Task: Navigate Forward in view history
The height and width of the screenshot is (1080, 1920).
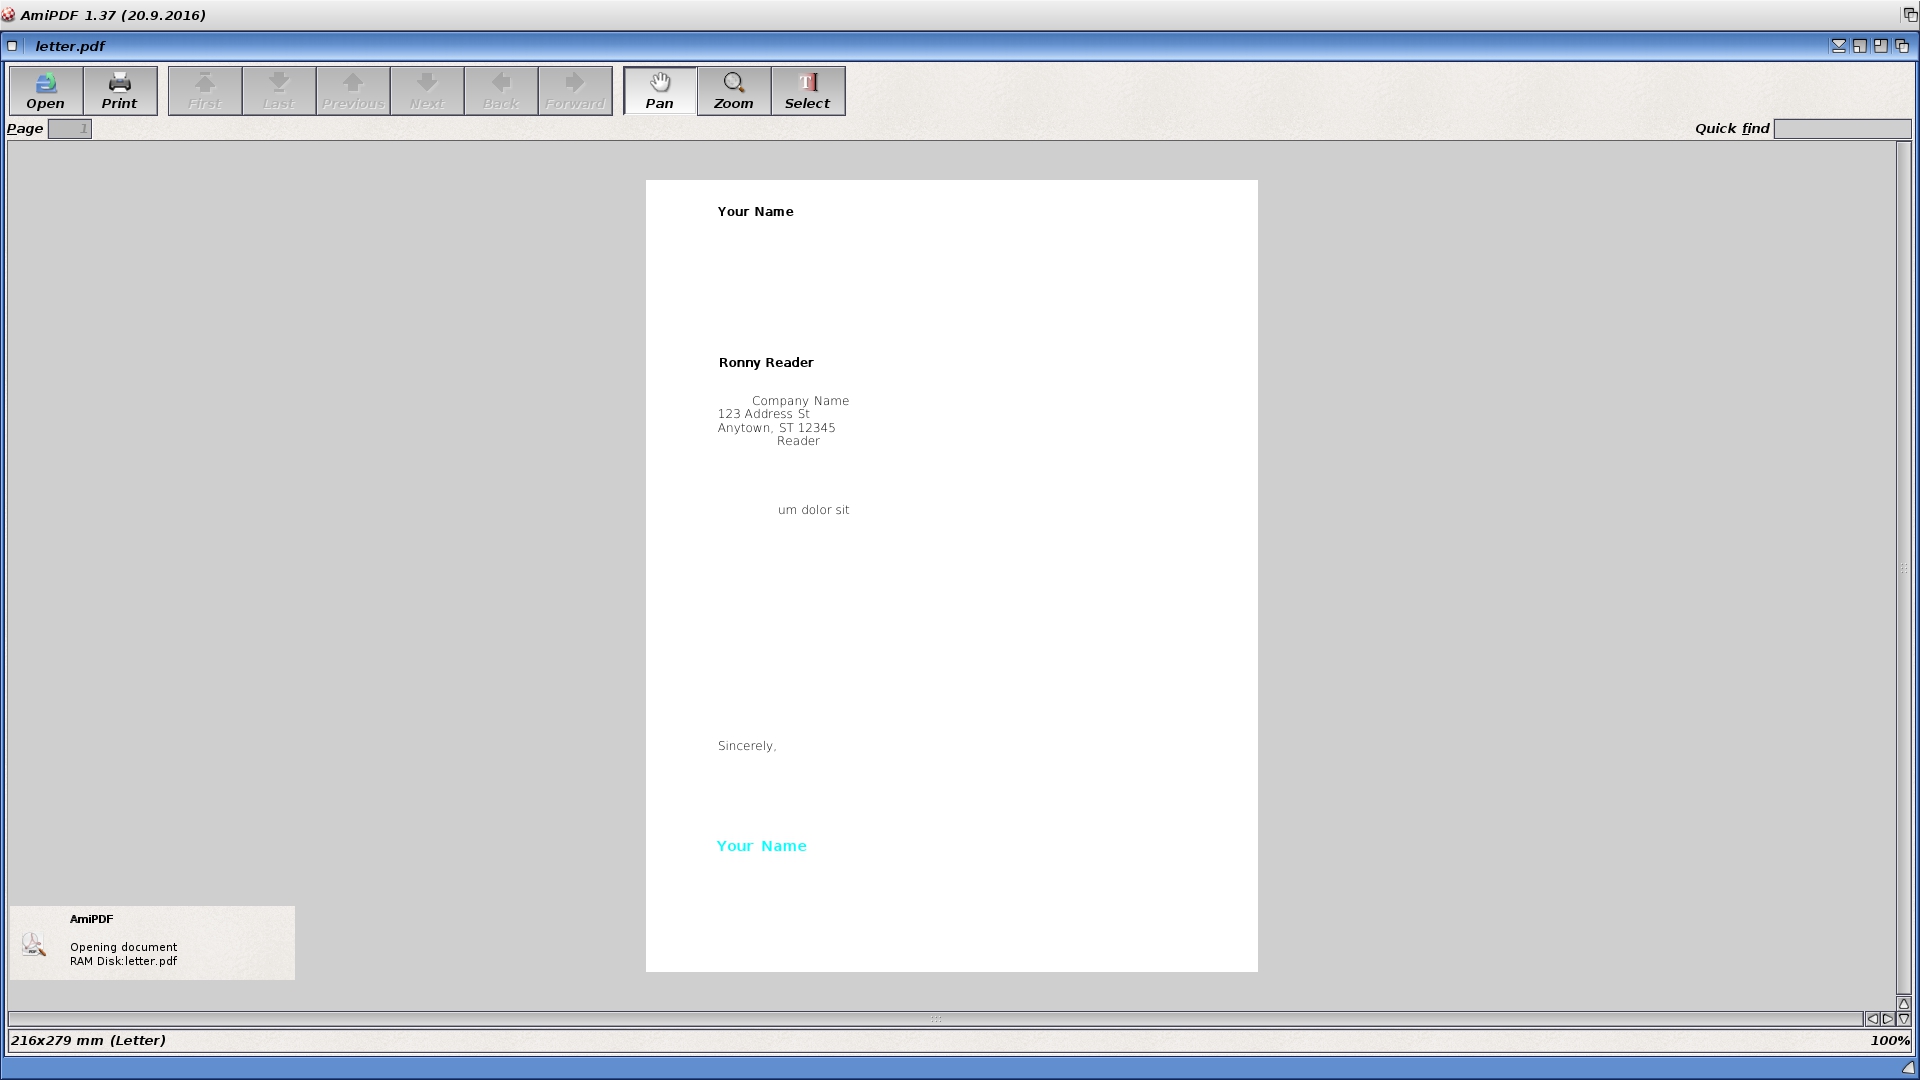Action: click(575, 91)
